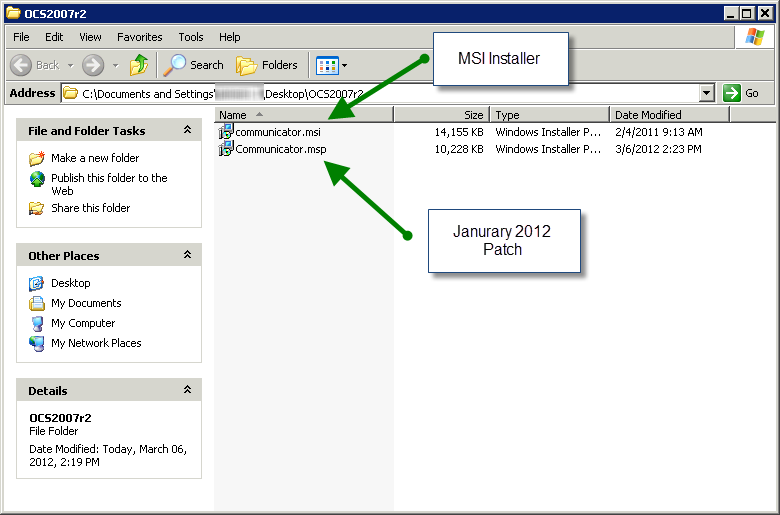Open the My Computer link
The width and height of the screenshot is (780, 515).
coord(83,323)
